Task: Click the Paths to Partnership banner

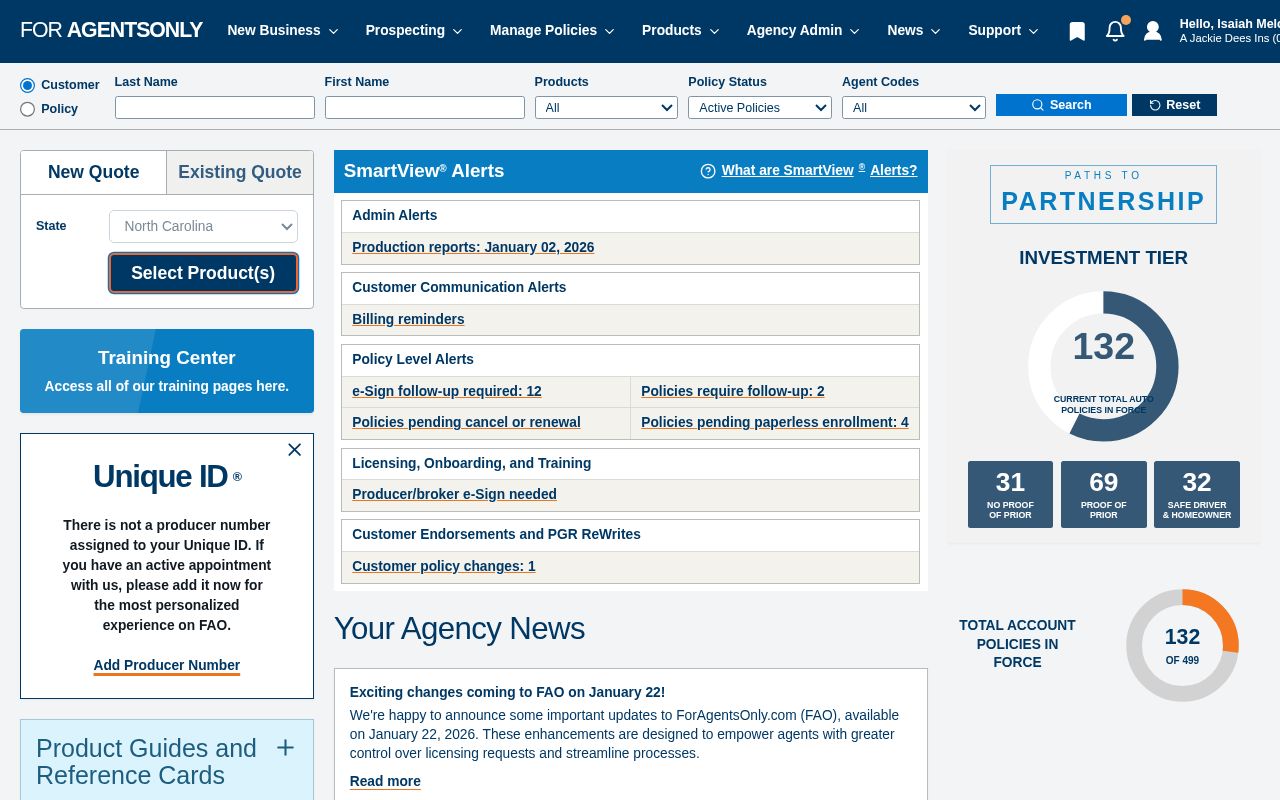Action: coord(1103,194)
